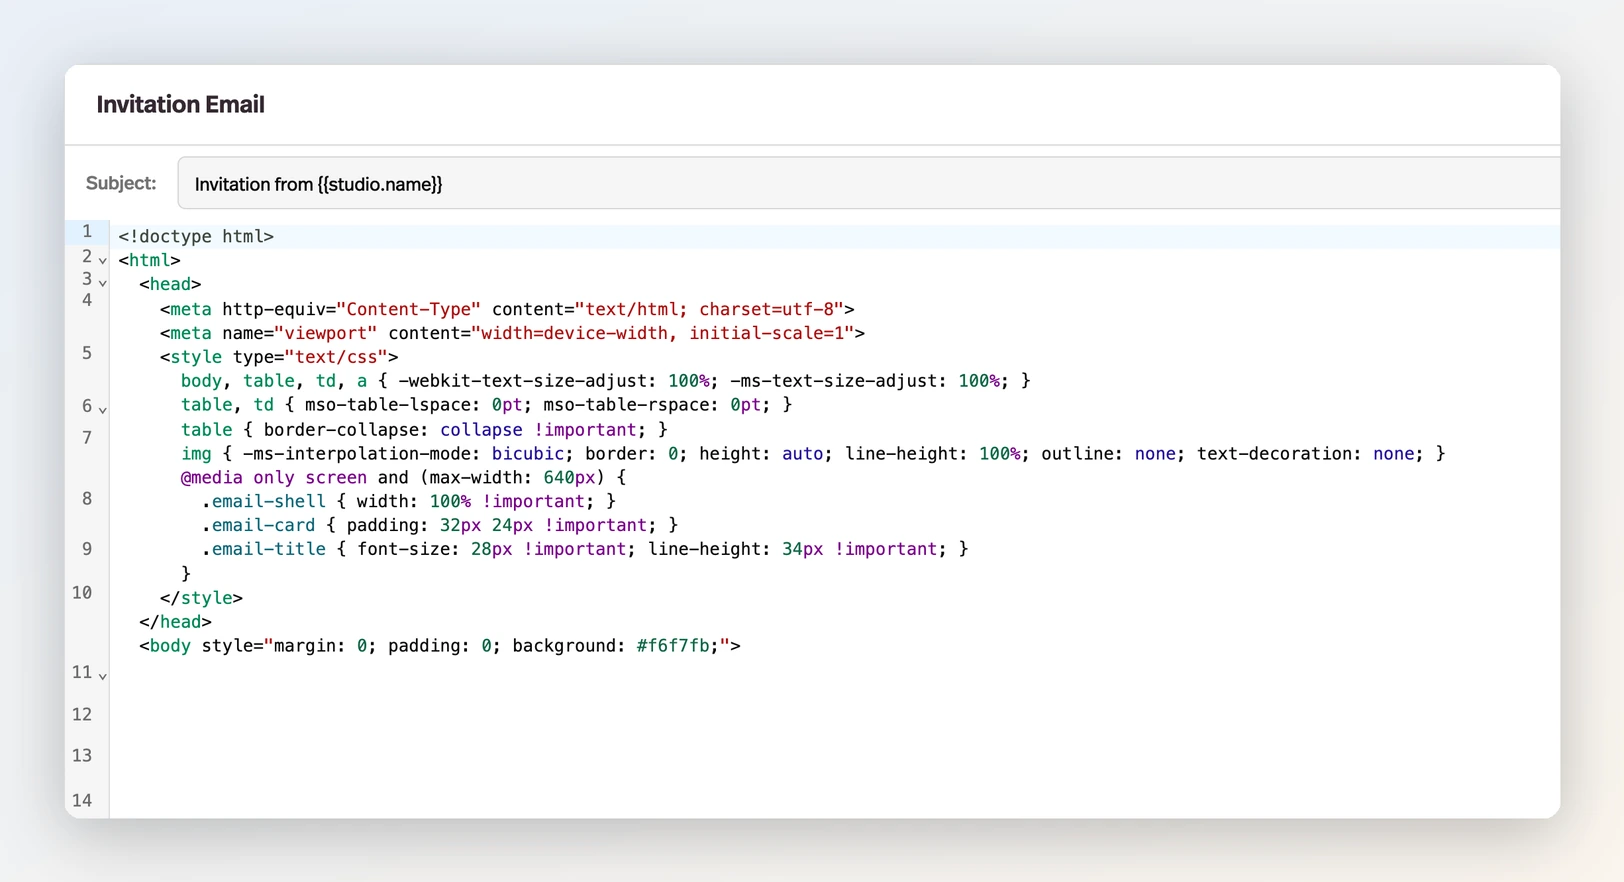Click line number 10 in the gutter
Image resolution: width=1624 pixels, height=882 pixels.
82,593
